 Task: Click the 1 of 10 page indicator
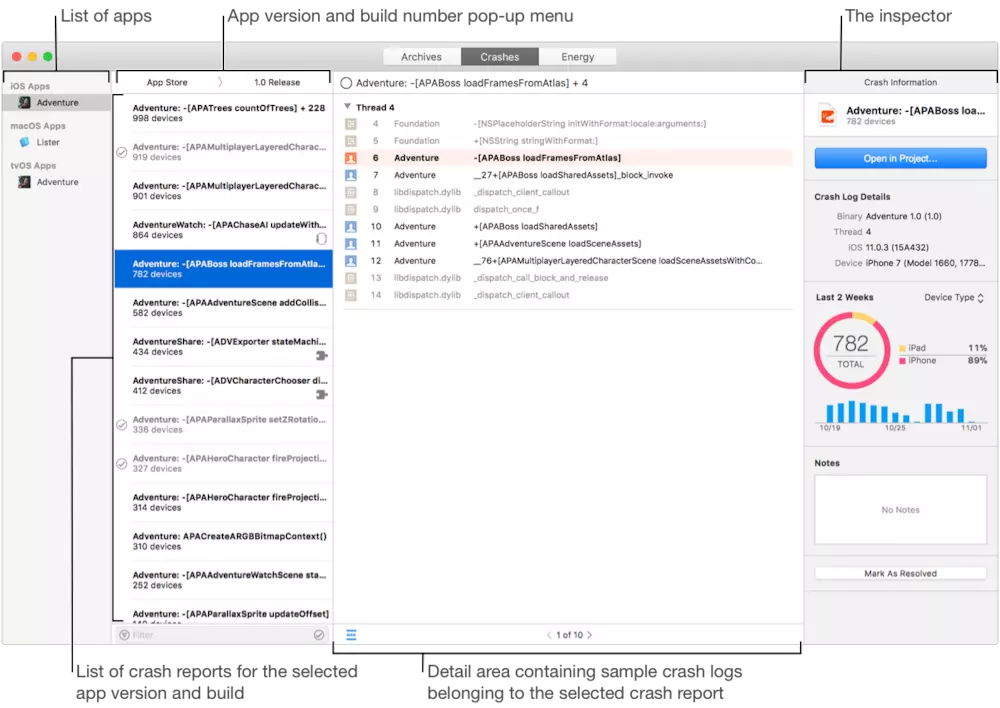click(570, 635)
